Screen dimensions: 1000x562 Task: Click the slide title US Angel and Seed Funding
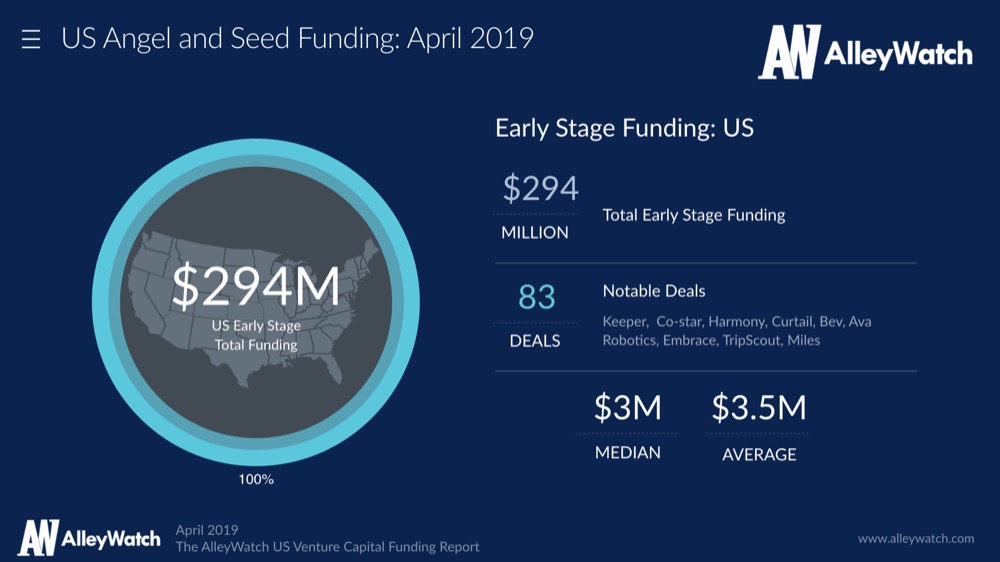pyautogui.click(x=297, y=39)
